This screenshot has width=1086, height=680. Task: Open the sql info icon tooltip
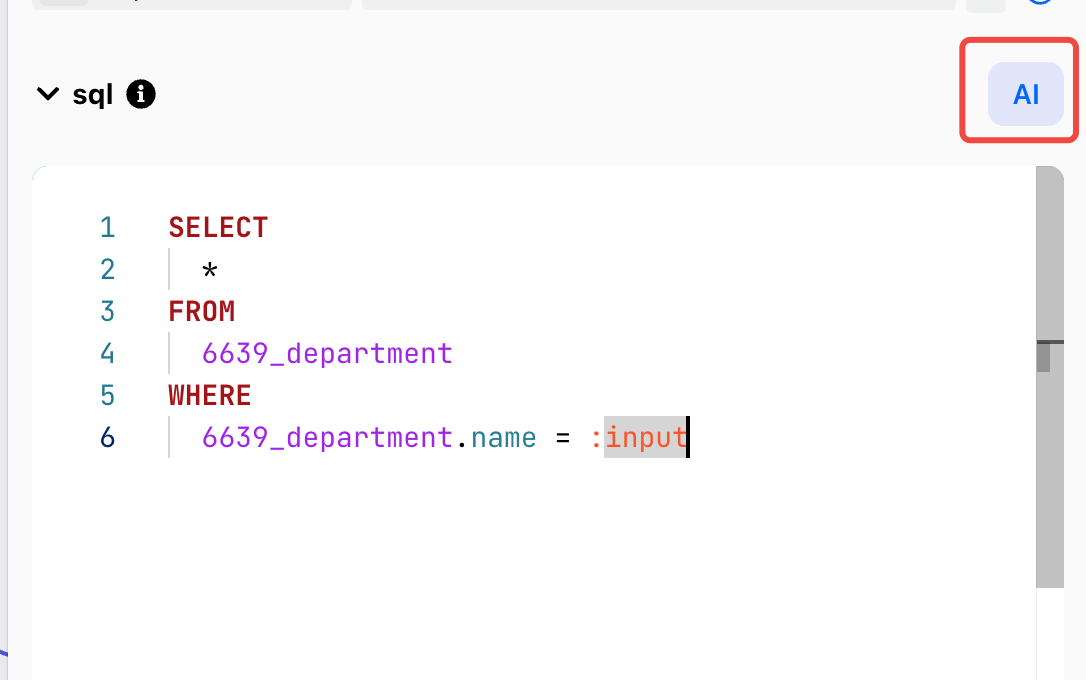(x=141, y=94)
